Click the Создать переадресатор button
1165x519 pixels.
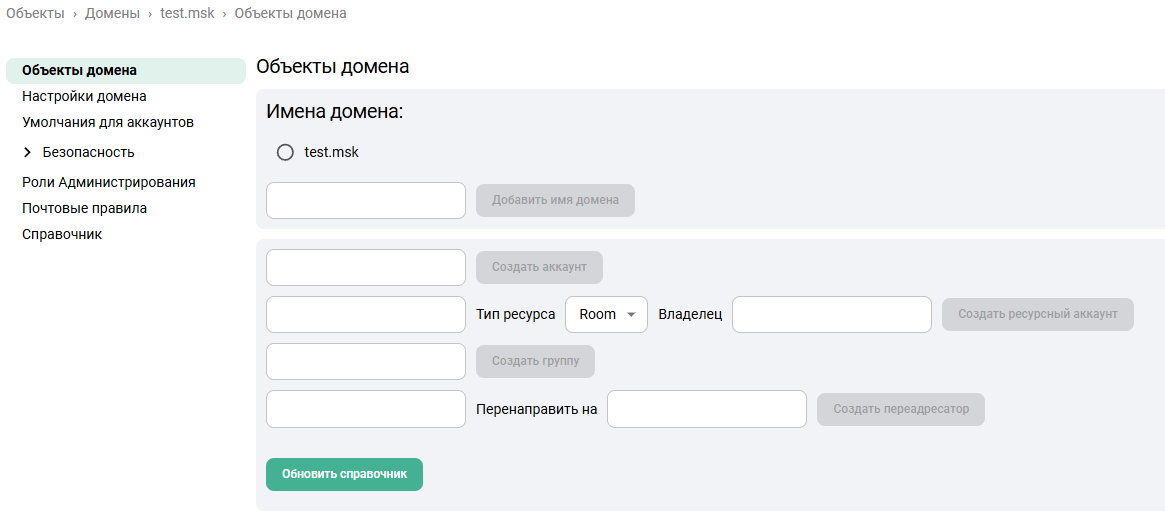(900, 409)
